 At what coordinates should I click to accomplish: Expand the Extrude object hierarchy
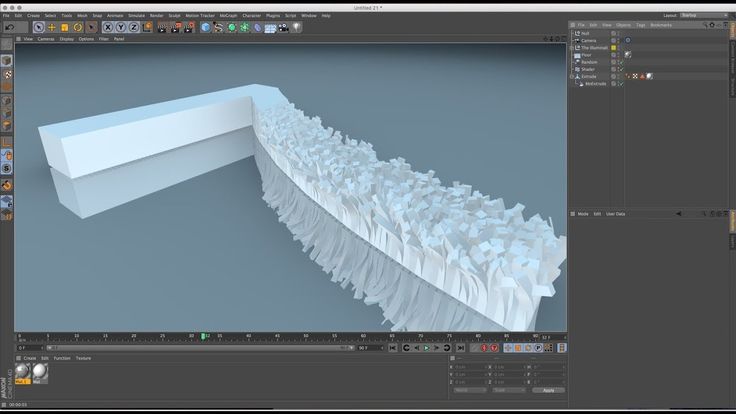(x=572, y=77)
